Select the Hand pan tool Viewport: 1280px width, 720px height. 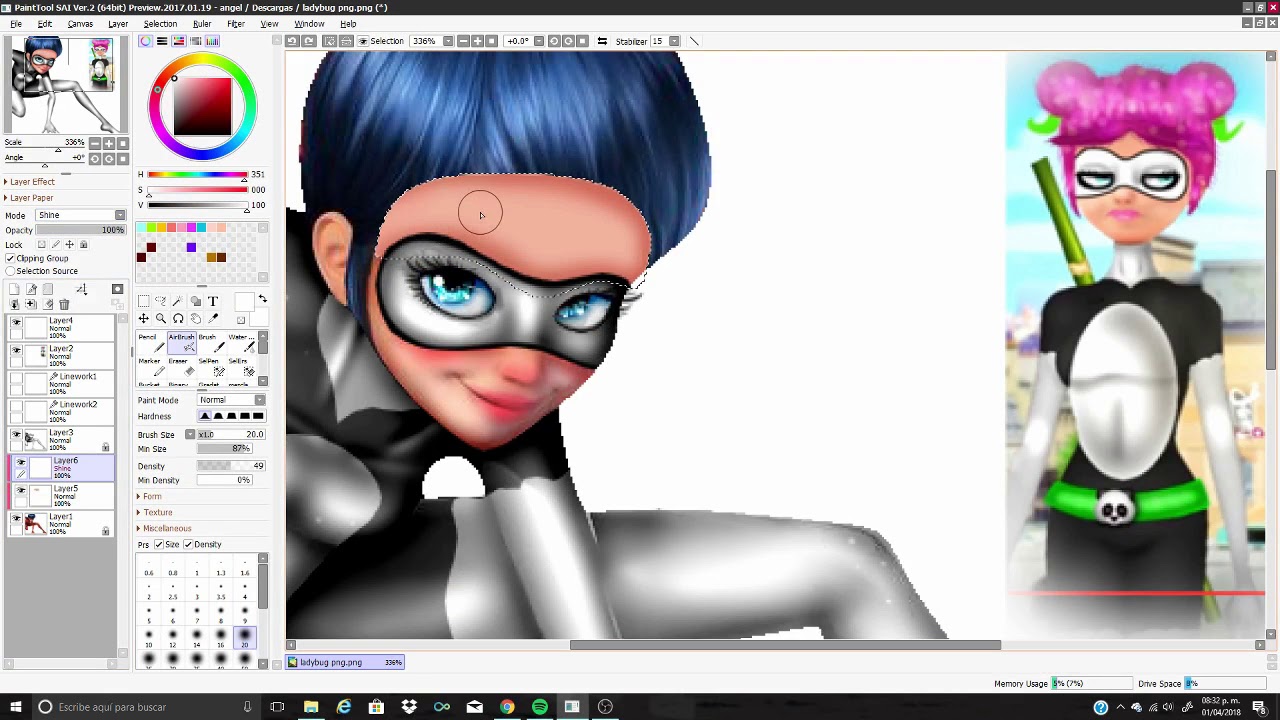click(x=196, y=319)
